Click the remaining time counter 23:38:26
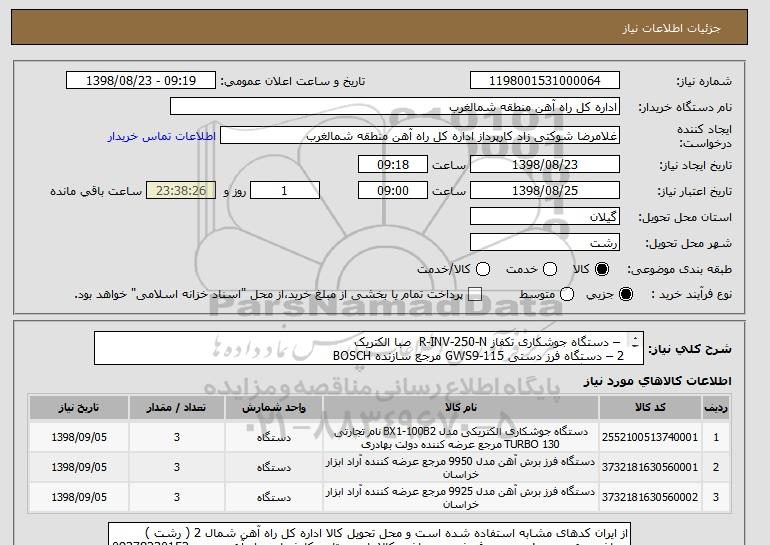Screen dimensions: 770x545 coord(181,191)
